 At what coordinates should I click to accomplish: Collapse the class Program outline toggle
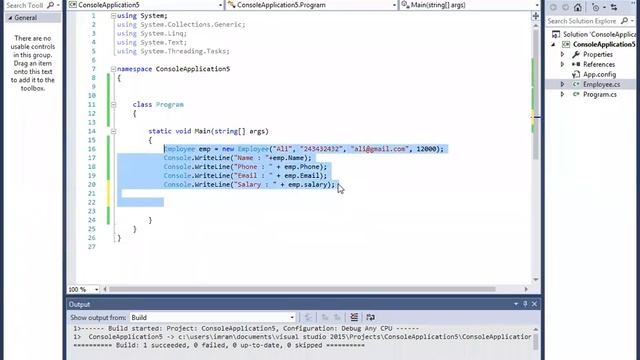tap(113, 104)
